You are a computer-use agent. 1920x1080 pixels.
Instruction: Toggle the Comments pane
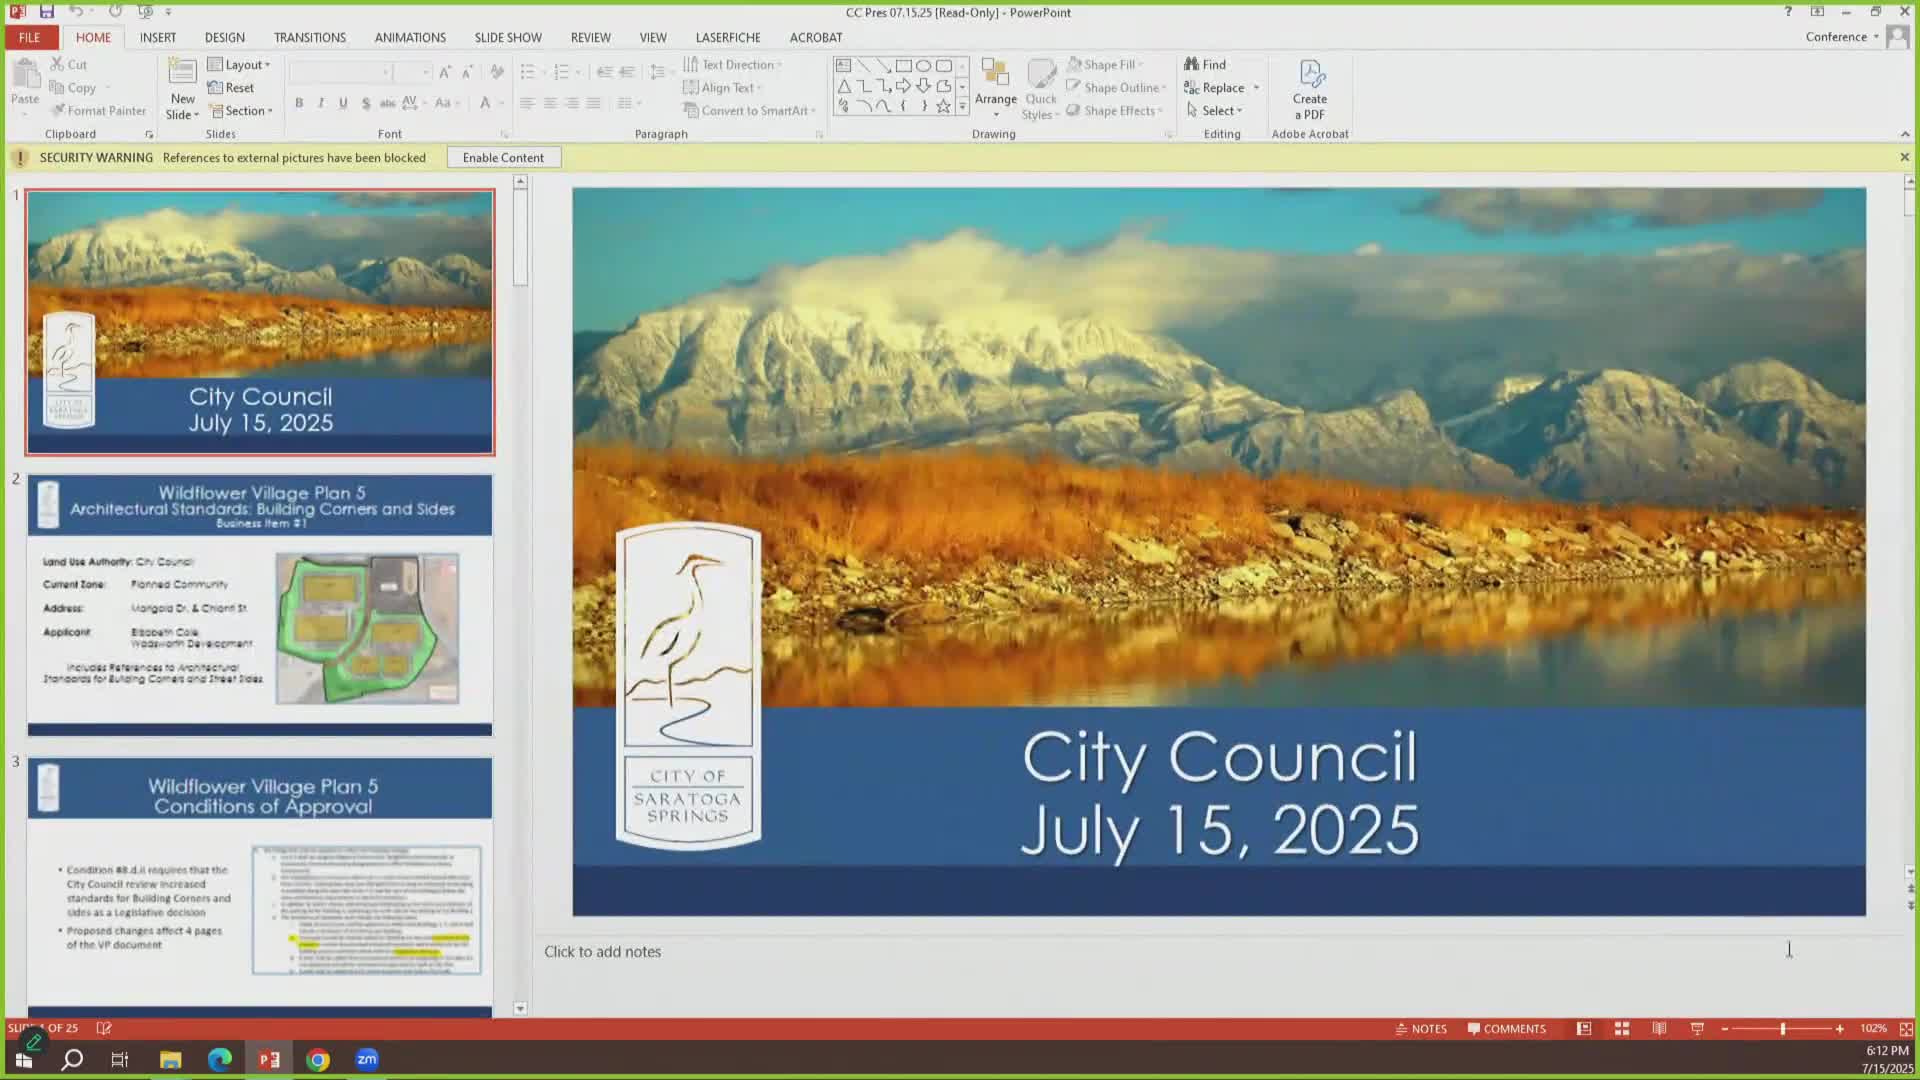[1506, 1028]
